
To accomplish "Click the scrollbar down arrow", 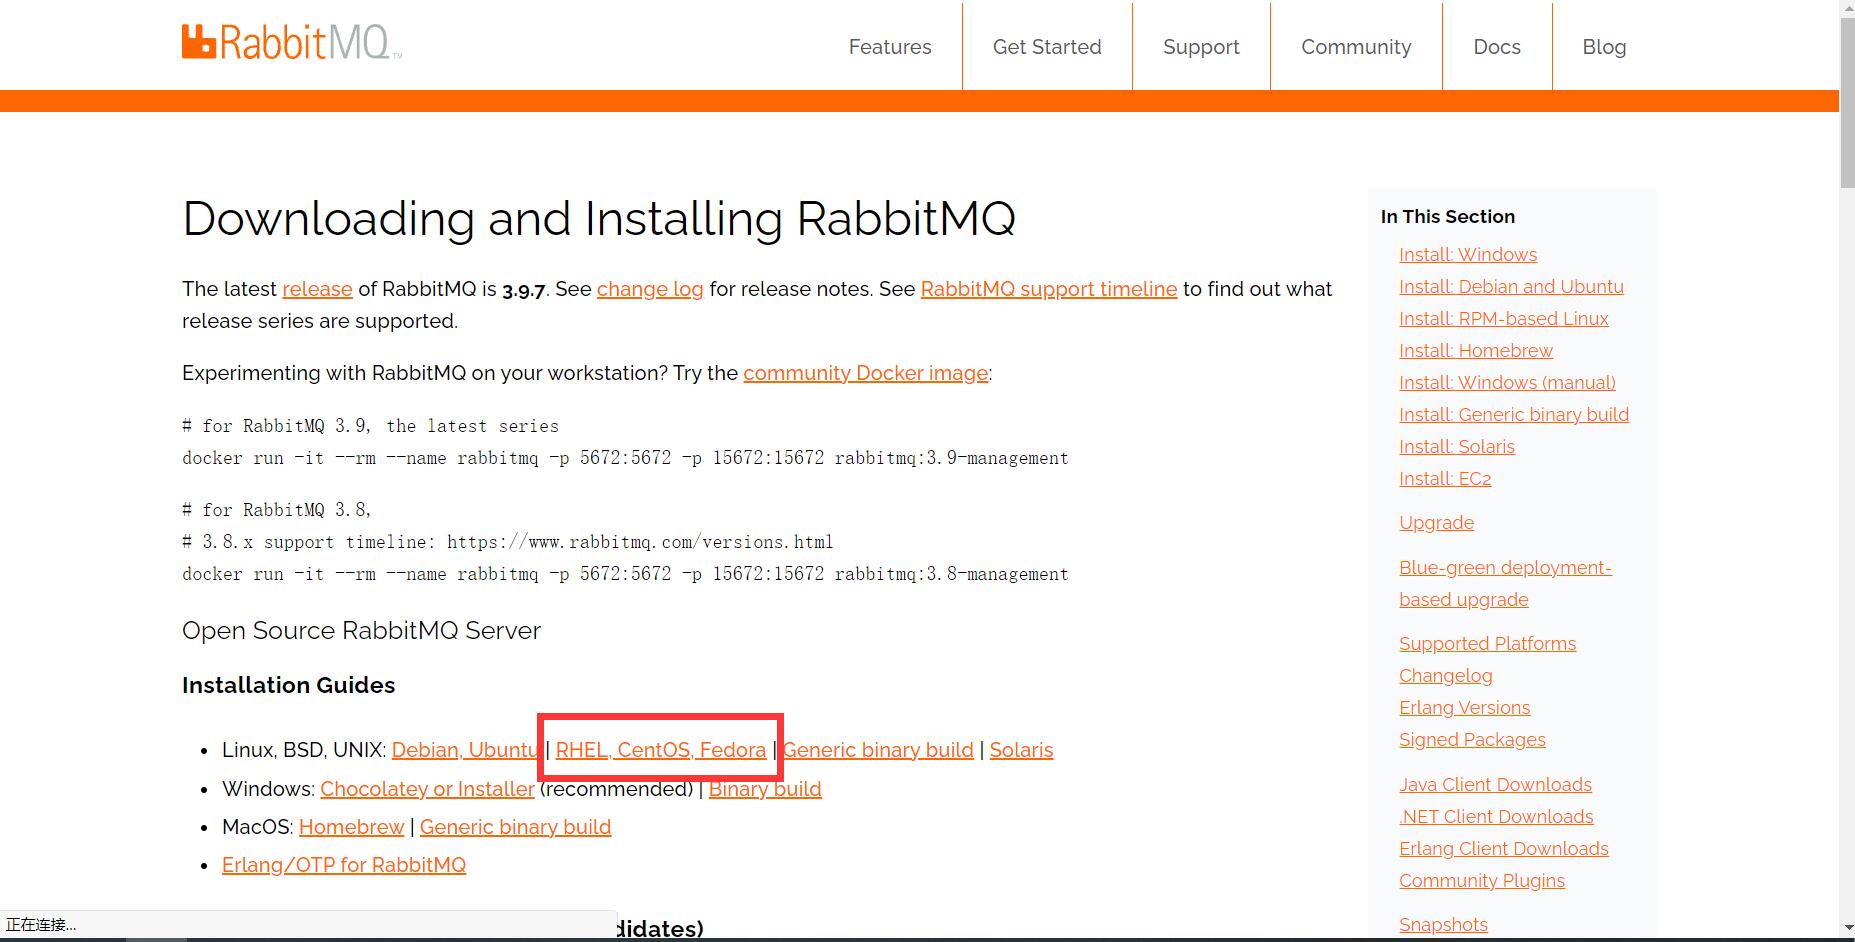I will pos(1847,929).
